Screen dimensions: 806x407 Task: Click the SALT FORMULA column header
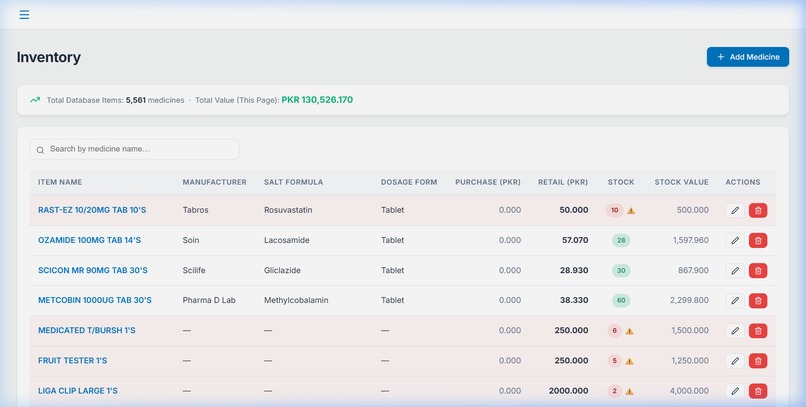pos(294,182)
